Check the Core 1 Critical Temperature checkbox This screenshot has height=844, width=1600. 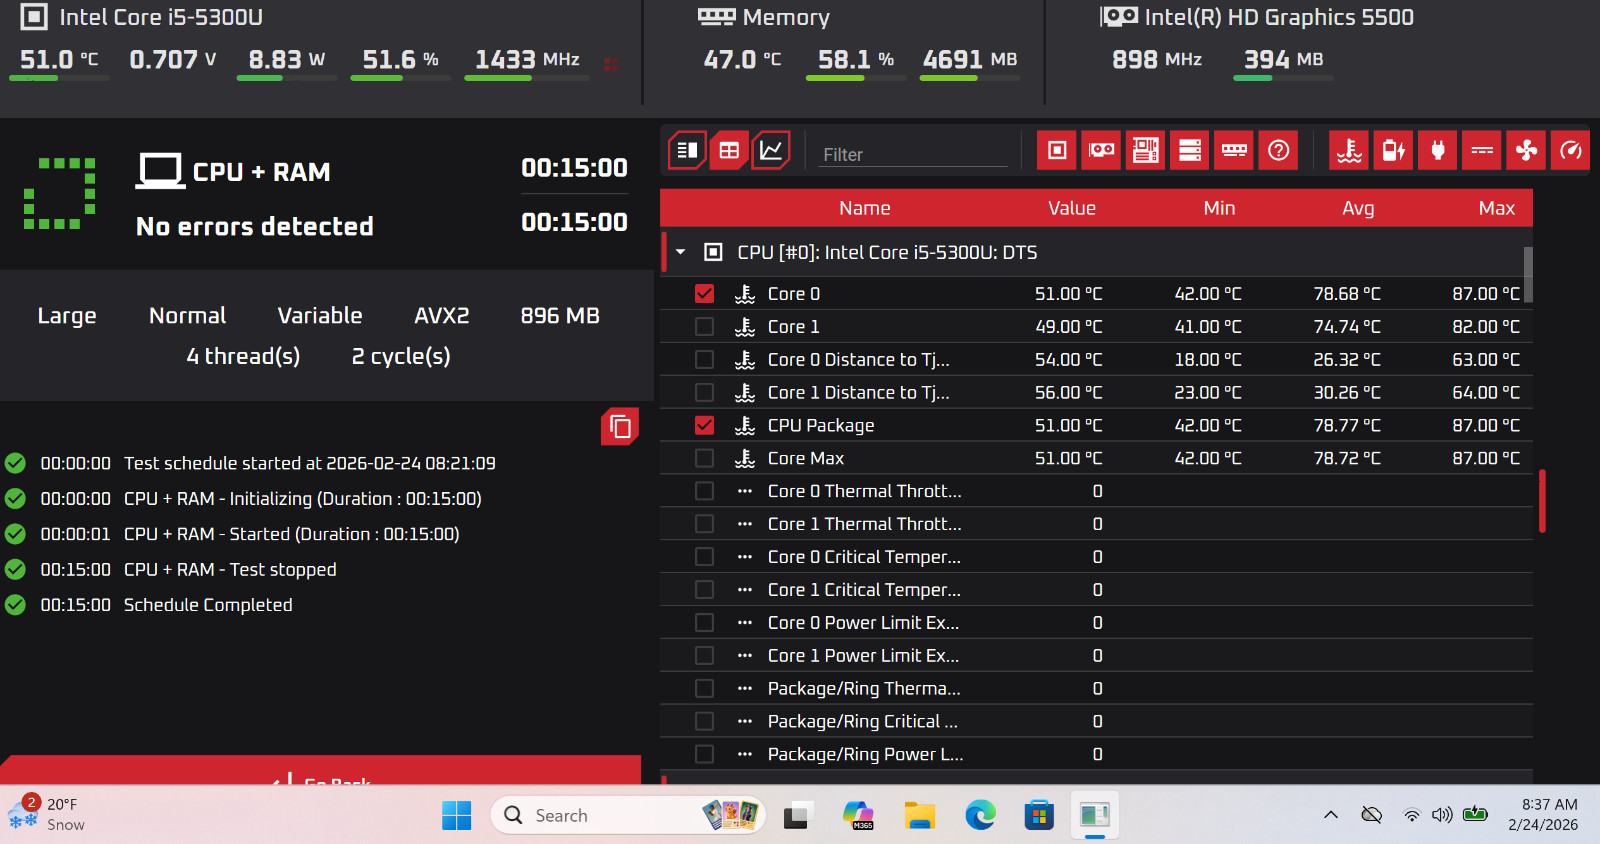coord(705,590)
